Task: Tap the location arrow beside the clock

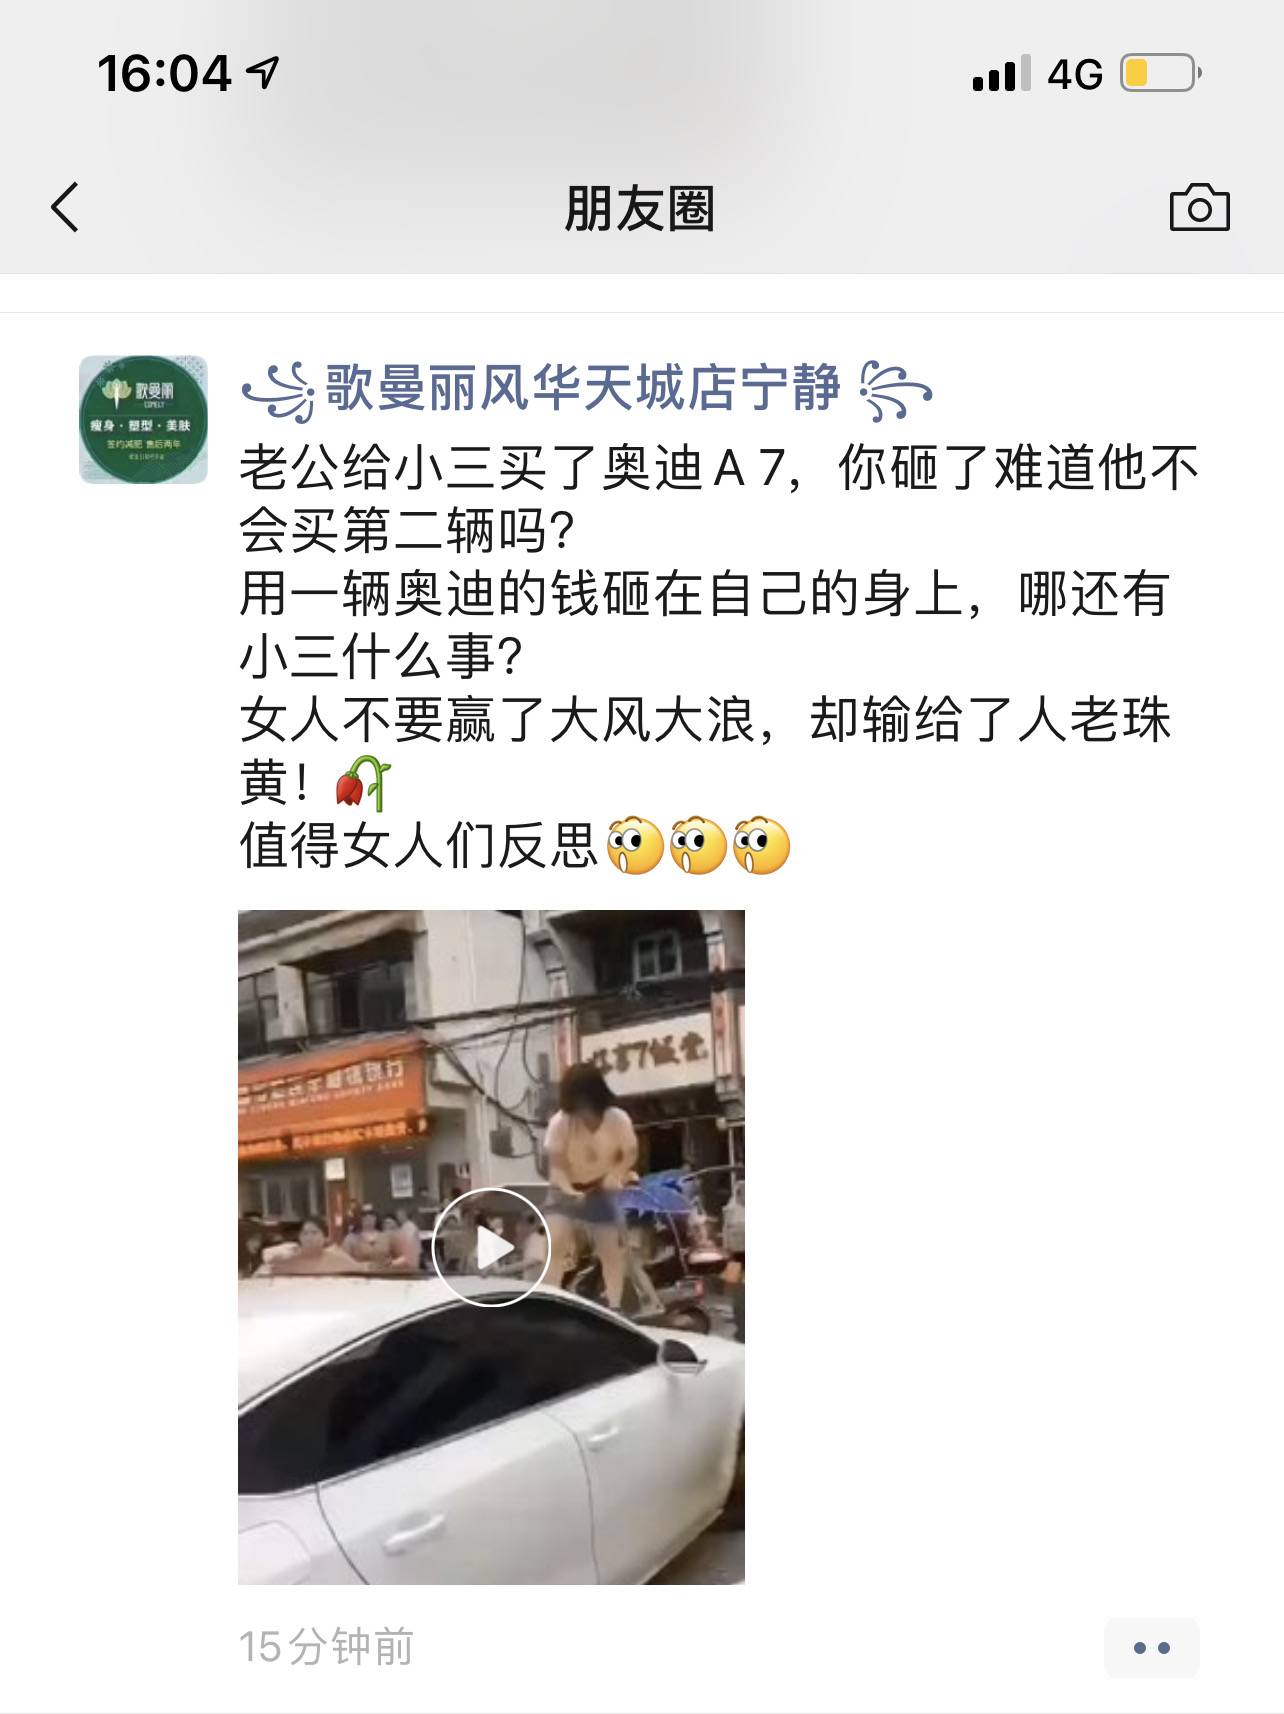Action: 262,72
